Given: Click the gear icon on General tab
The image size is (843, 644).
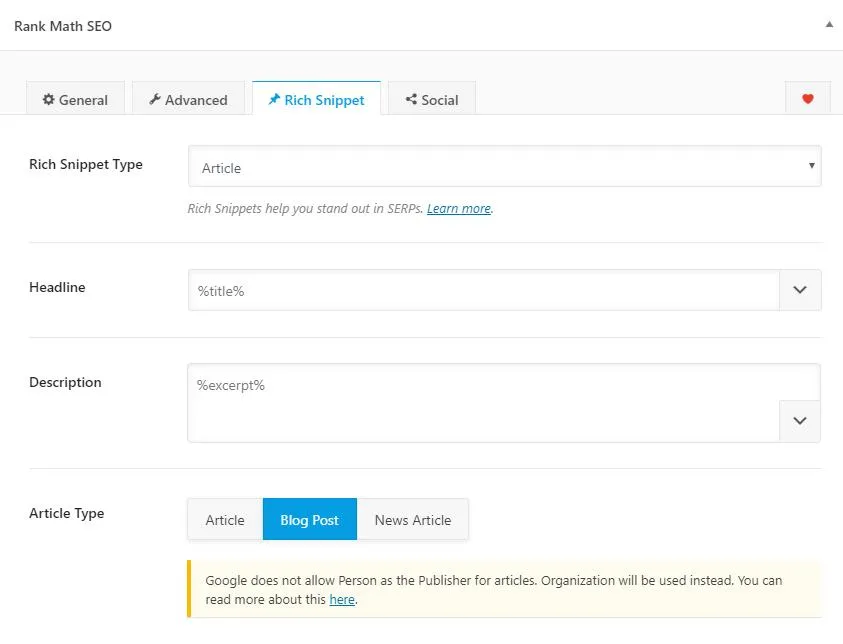Looking at the screenshot, I should [x=48, y=100].
